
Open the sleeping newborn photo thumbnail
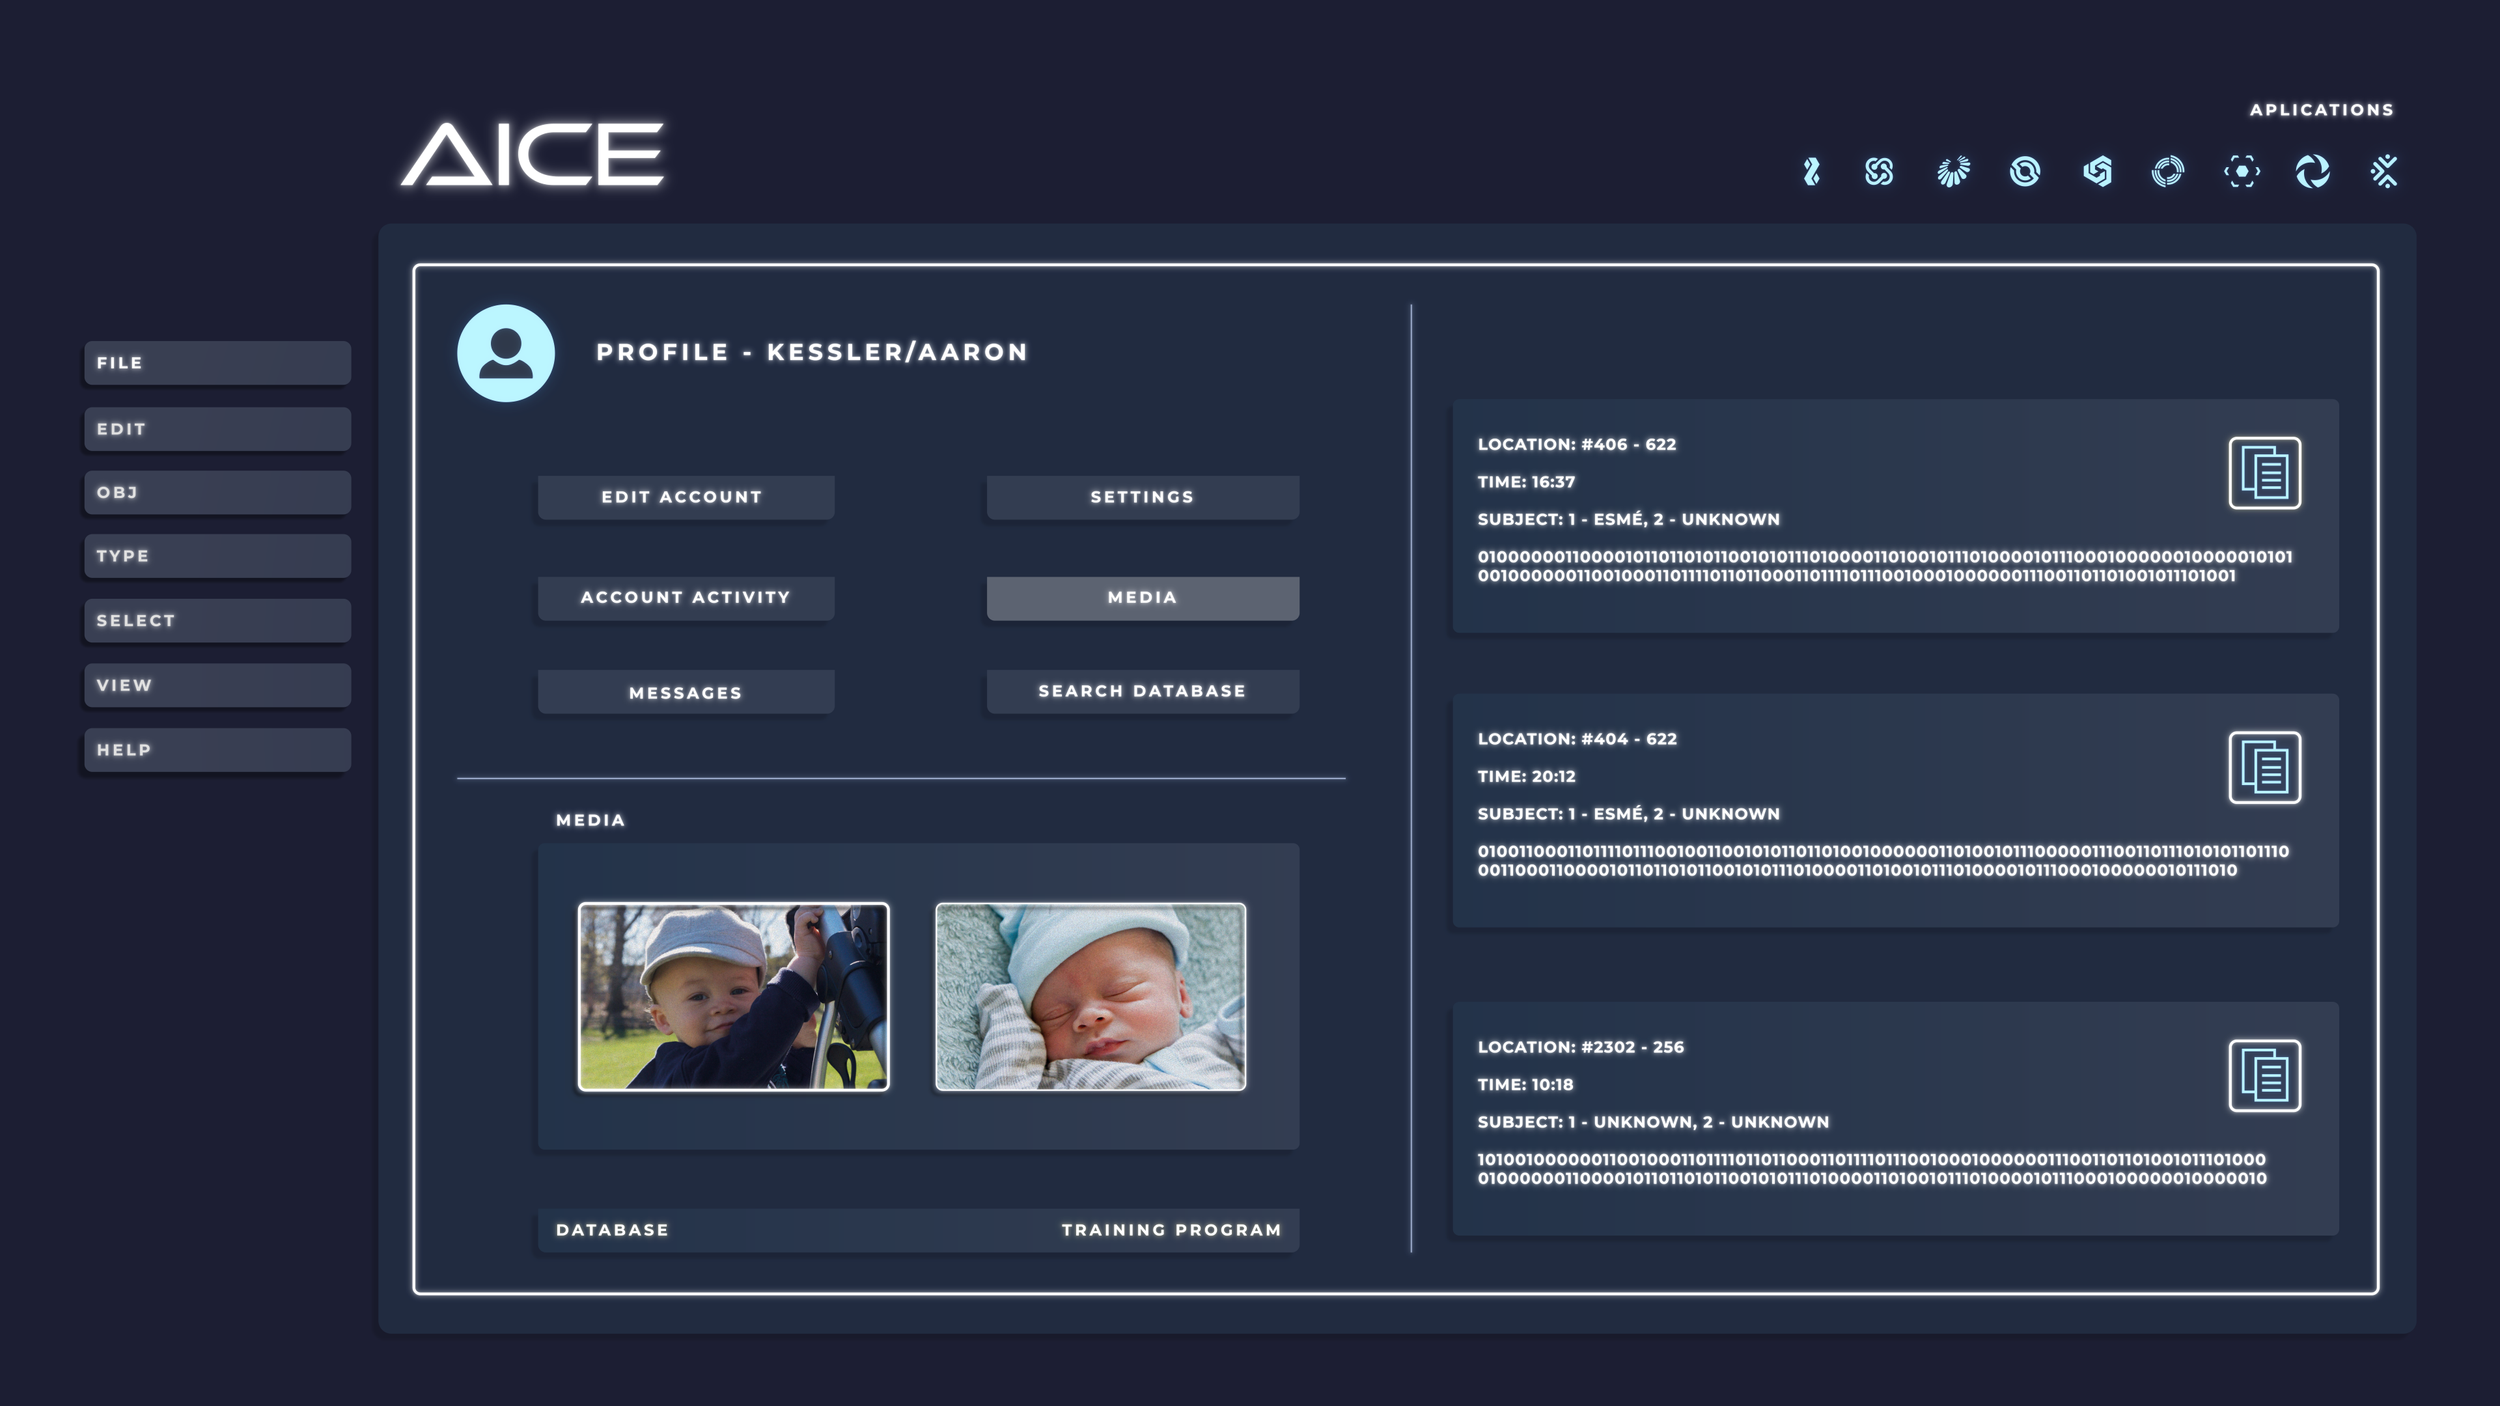pos(1090,997)
